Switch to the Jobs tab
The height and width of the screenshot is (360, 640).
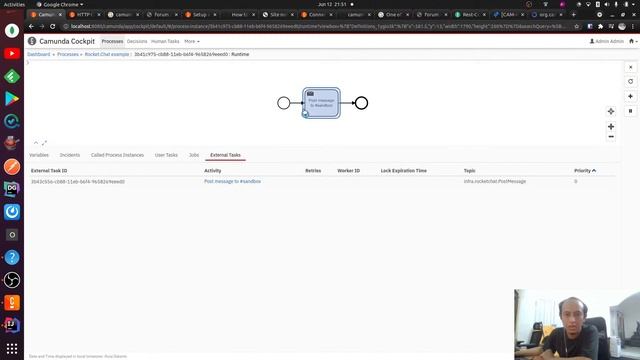pos(194,155)
